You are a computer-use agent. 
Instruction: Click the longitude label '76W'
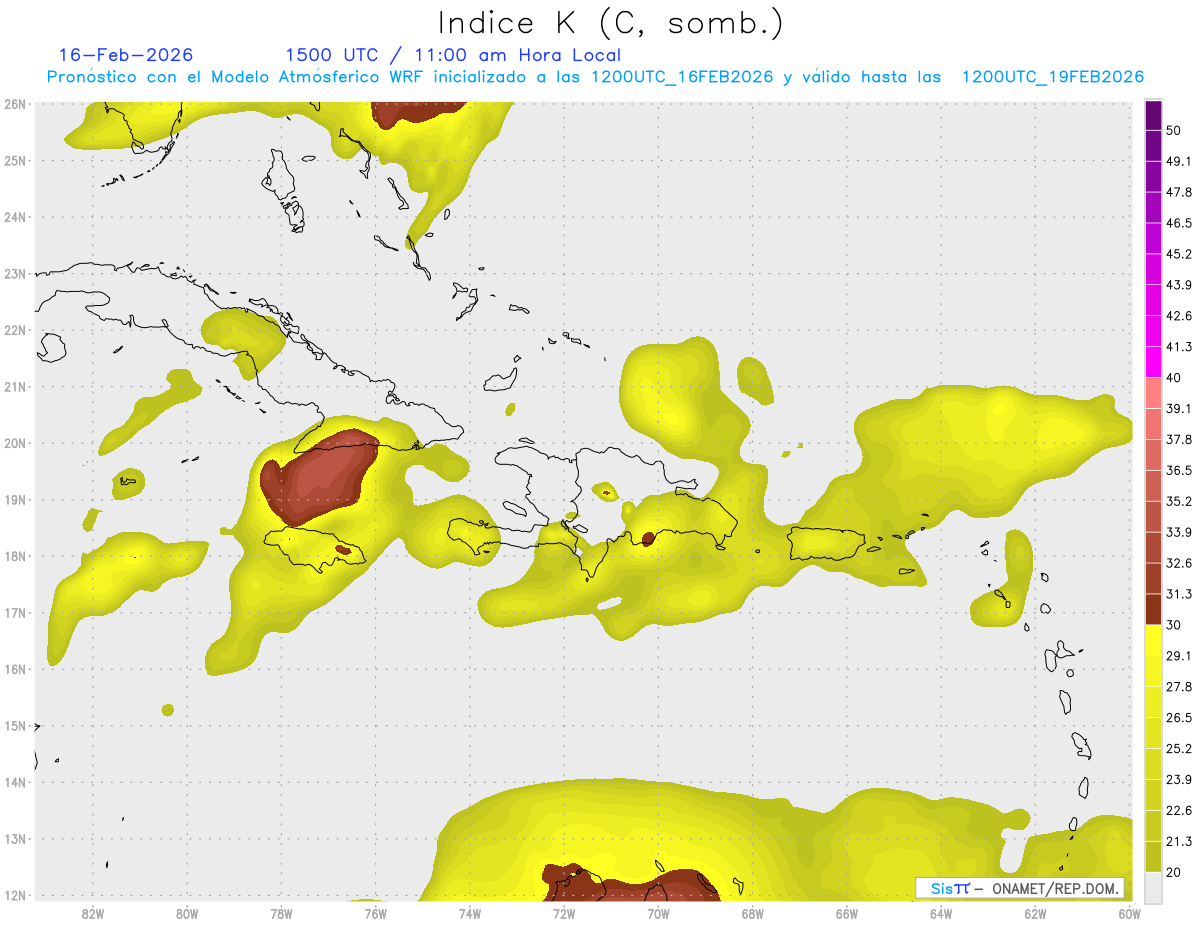375,915
